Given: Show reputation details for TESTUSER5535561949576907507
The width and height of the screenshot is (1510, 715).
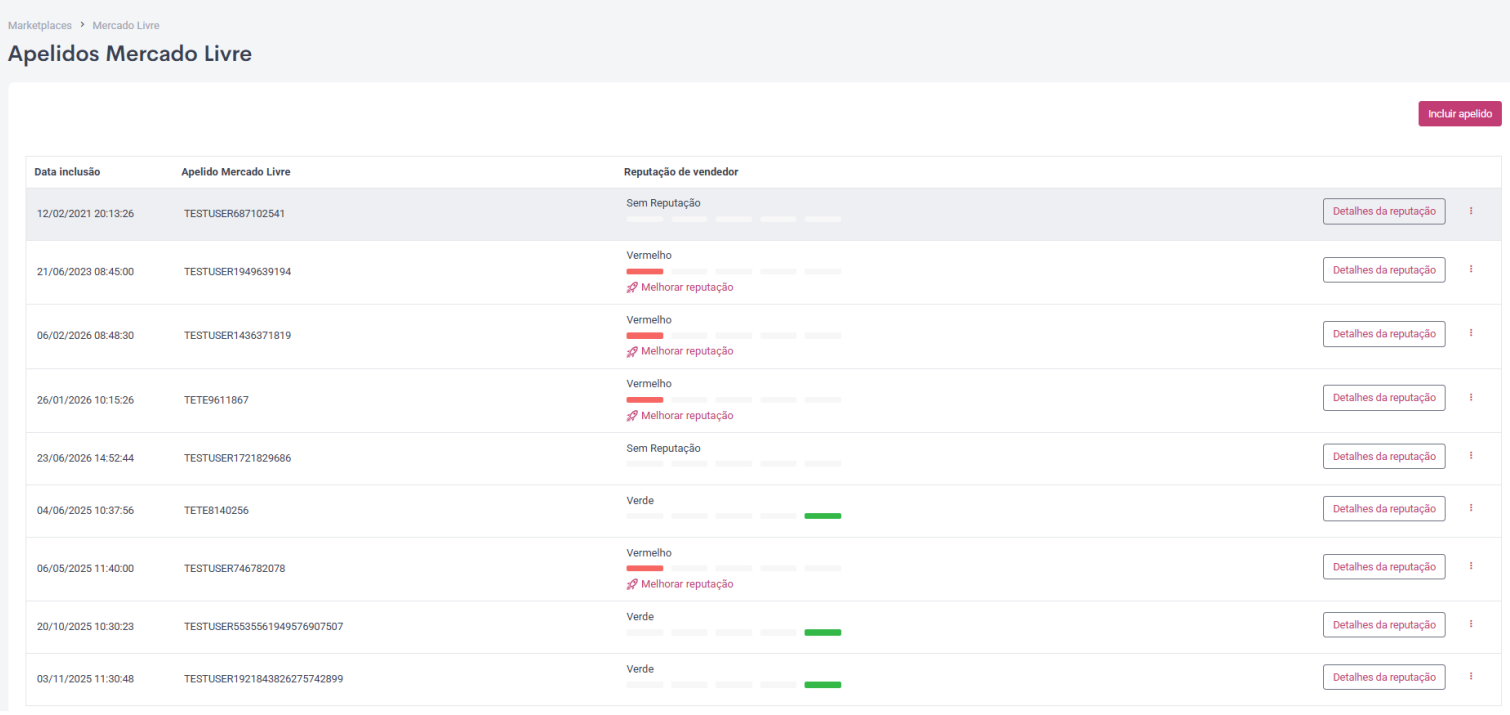Looking at the screenshot, I should click(x=1383, y=625).
